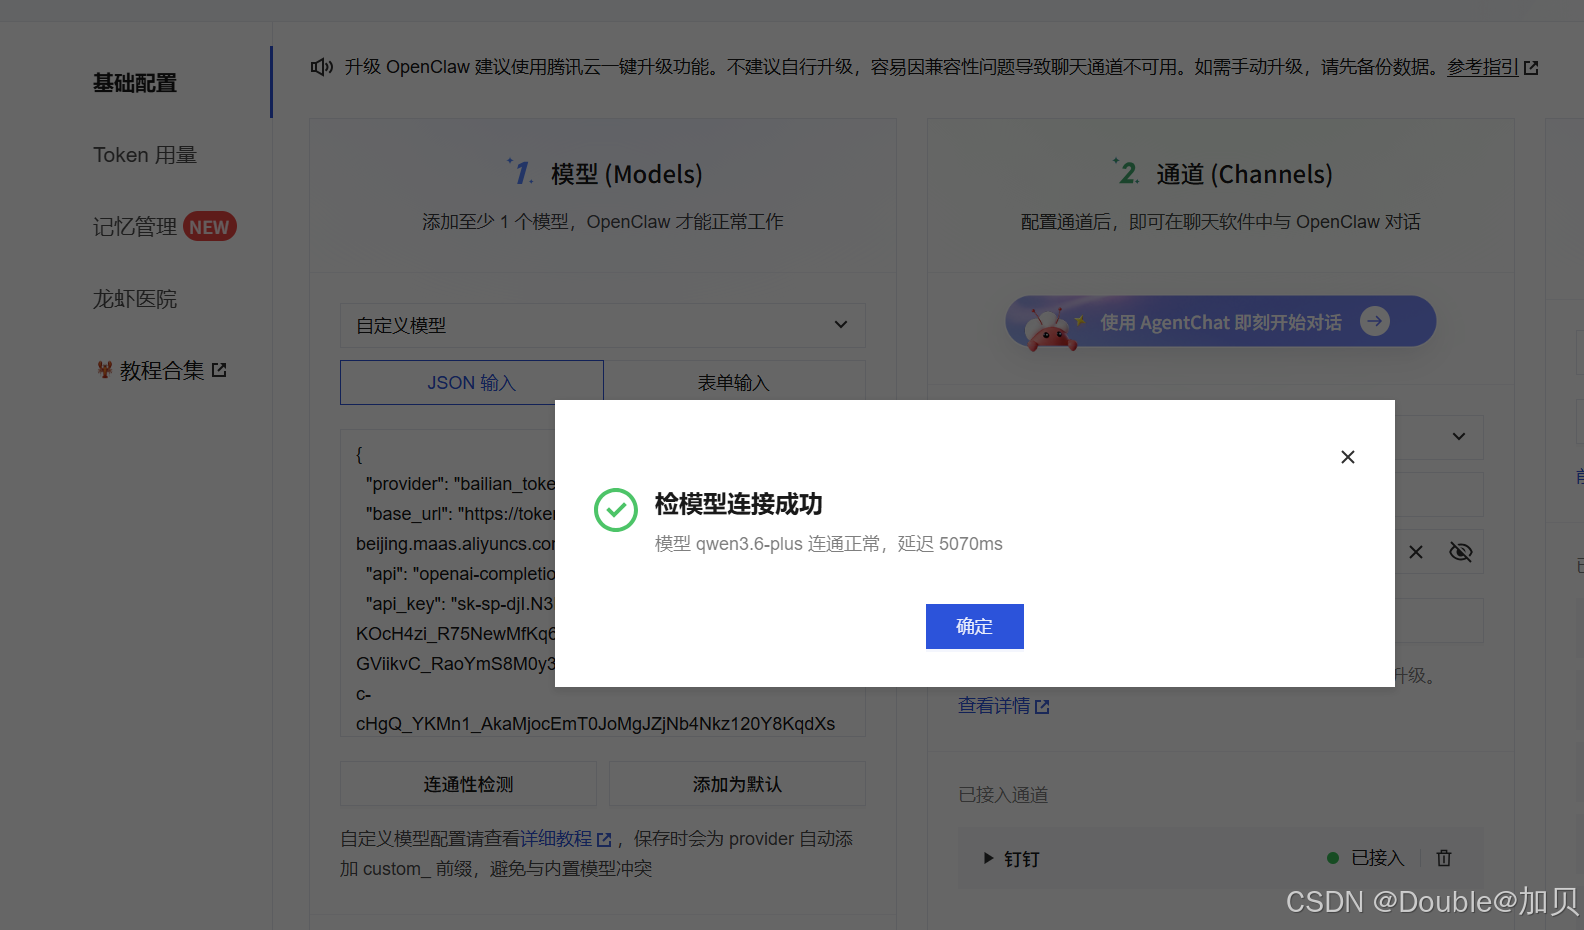Delete the 钉钉 channel with trash icon
1584x930 pixels.
1444,858
